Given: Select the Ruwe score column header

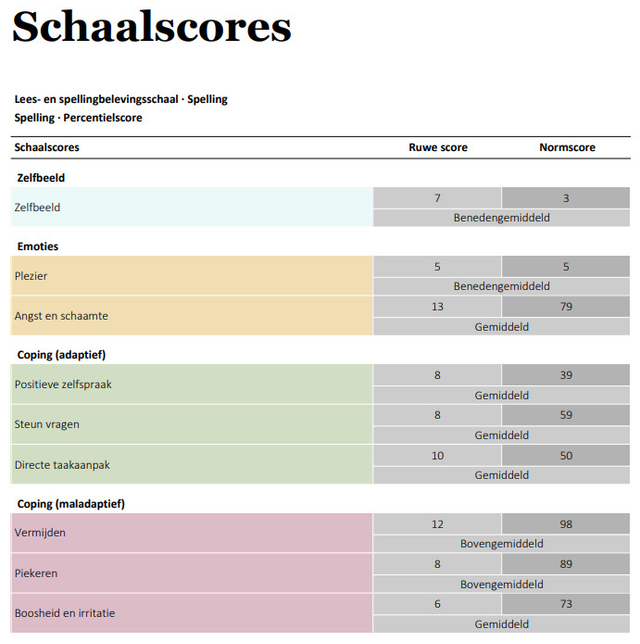Looking at the screenshot, I should point(438,147).
